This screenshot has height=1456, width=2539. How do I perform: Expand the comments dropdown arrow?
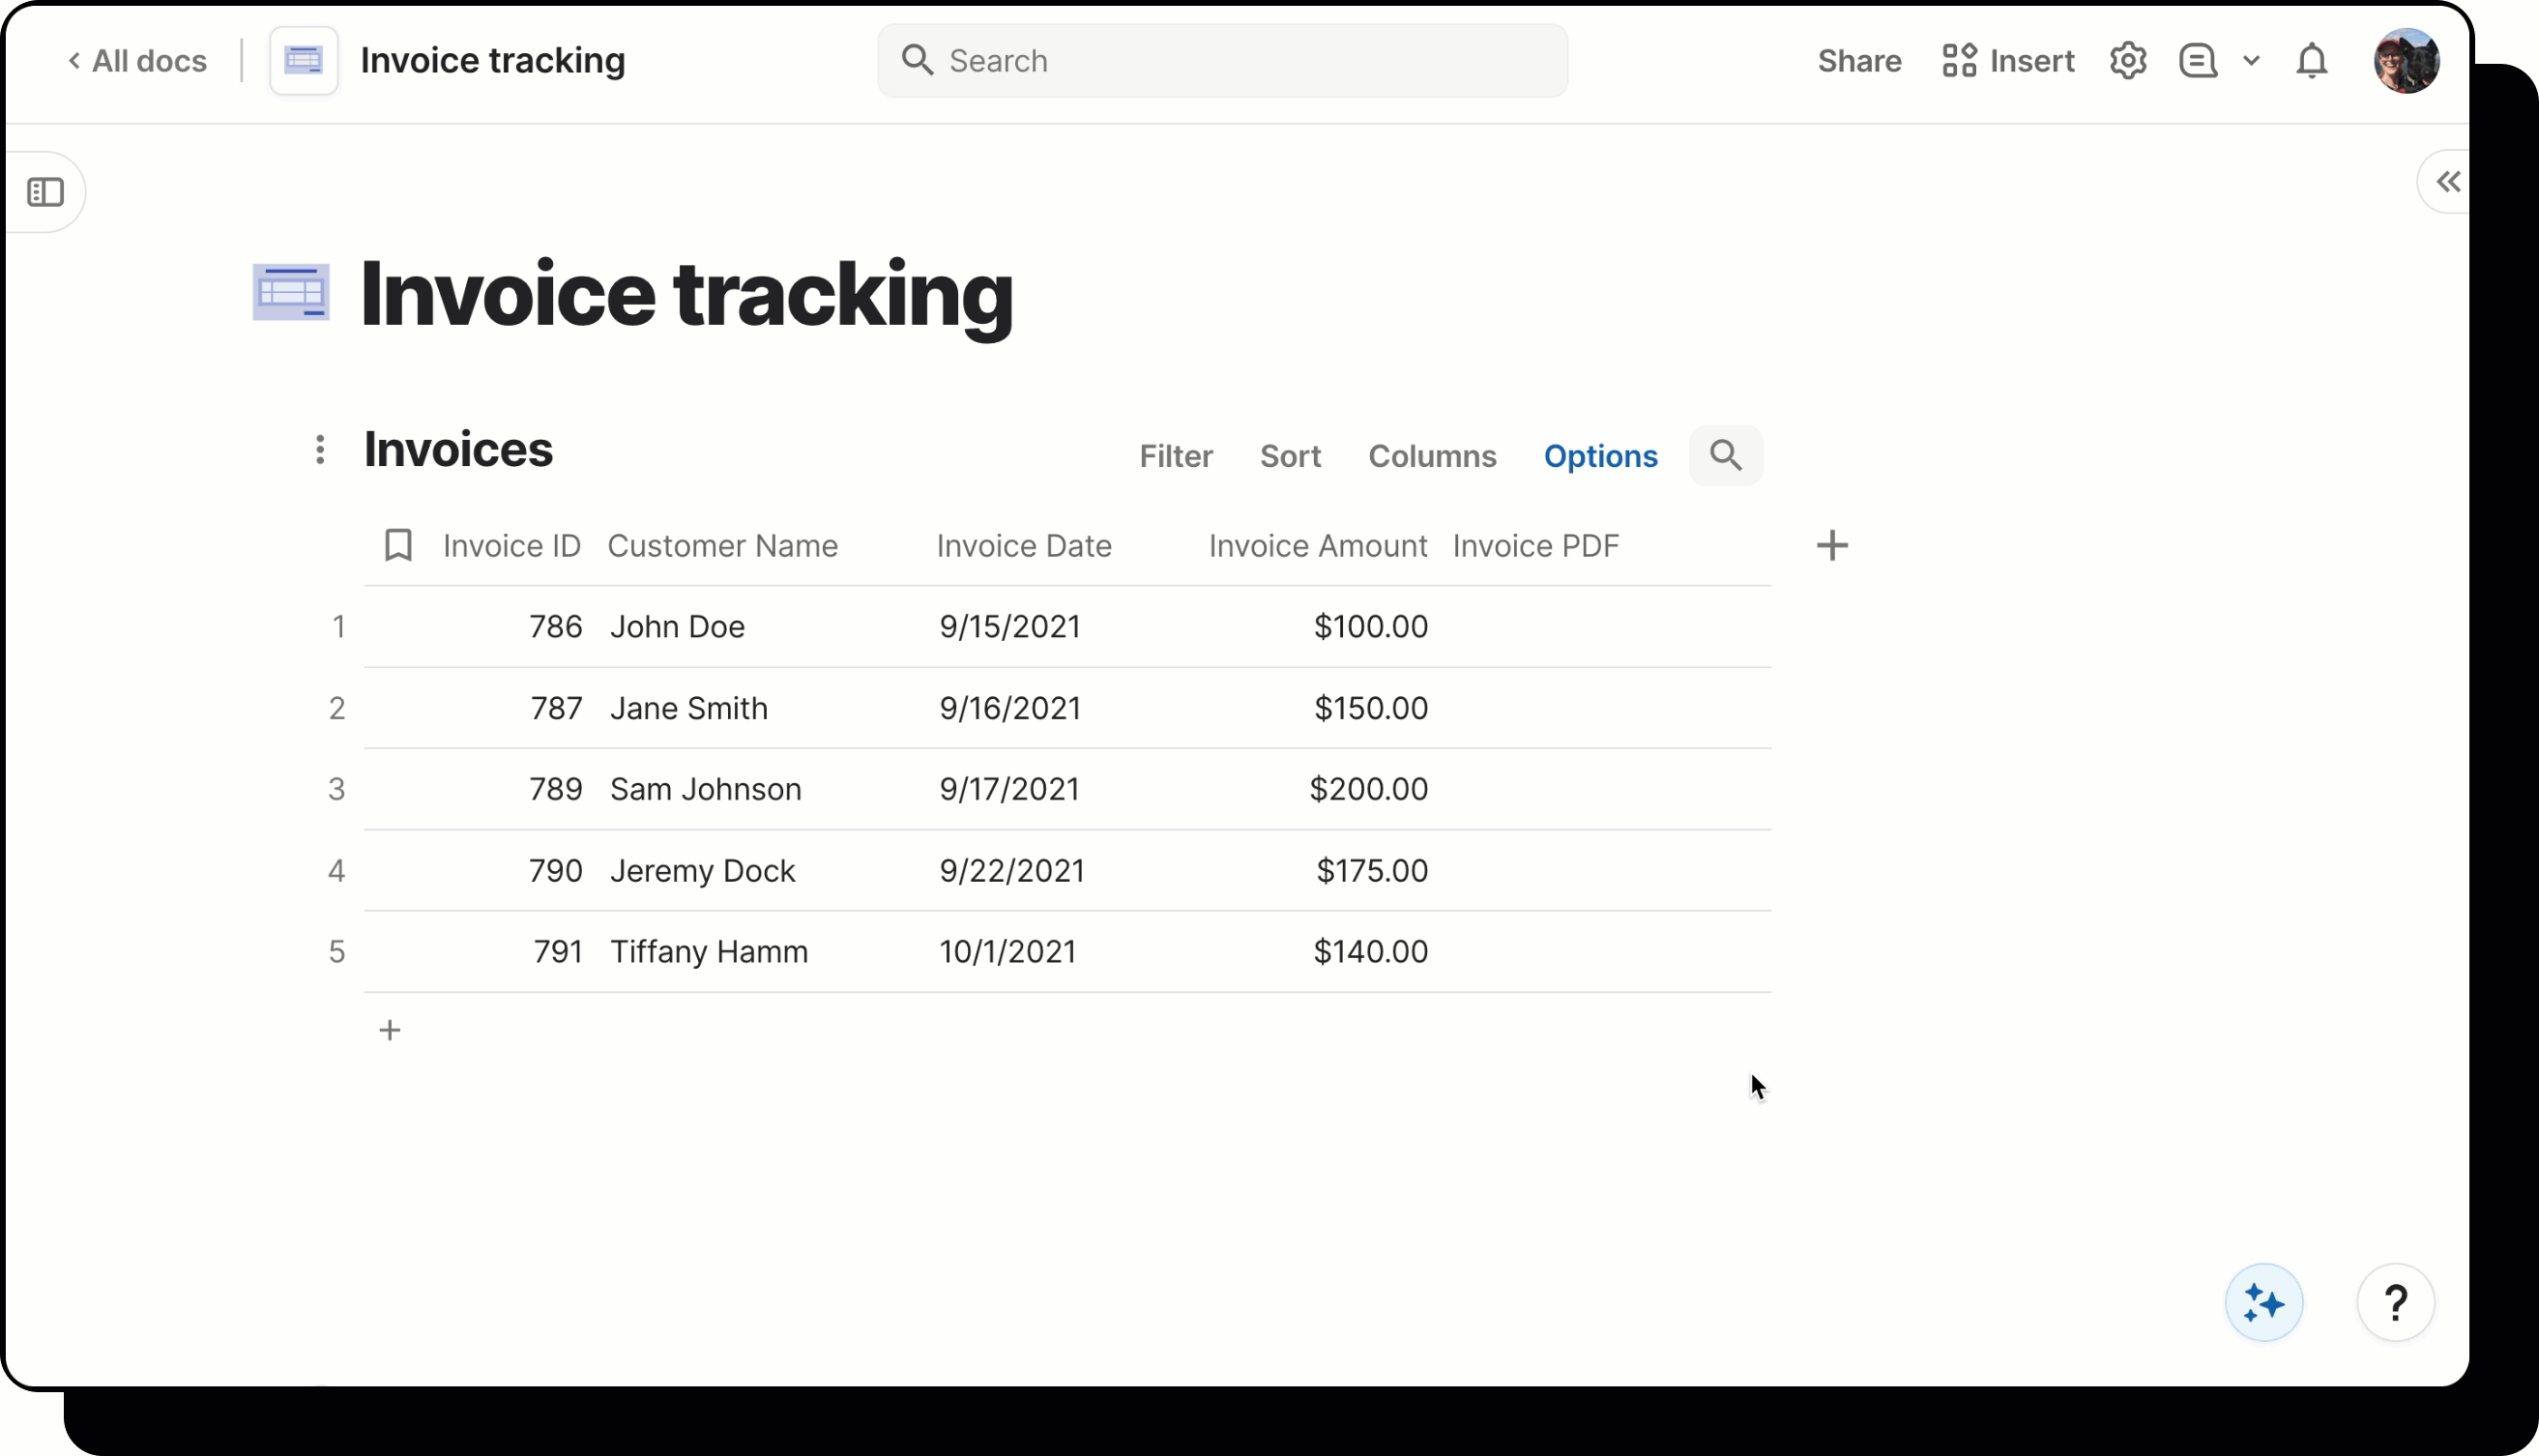point(2251,61)
